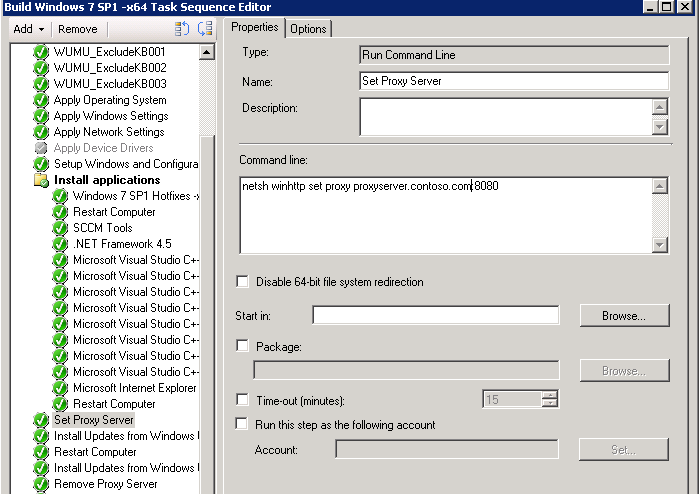Viewport: 699px width, 494px height.
Task: Open the Add dropdown menu
Action: (x=27, y=29)
